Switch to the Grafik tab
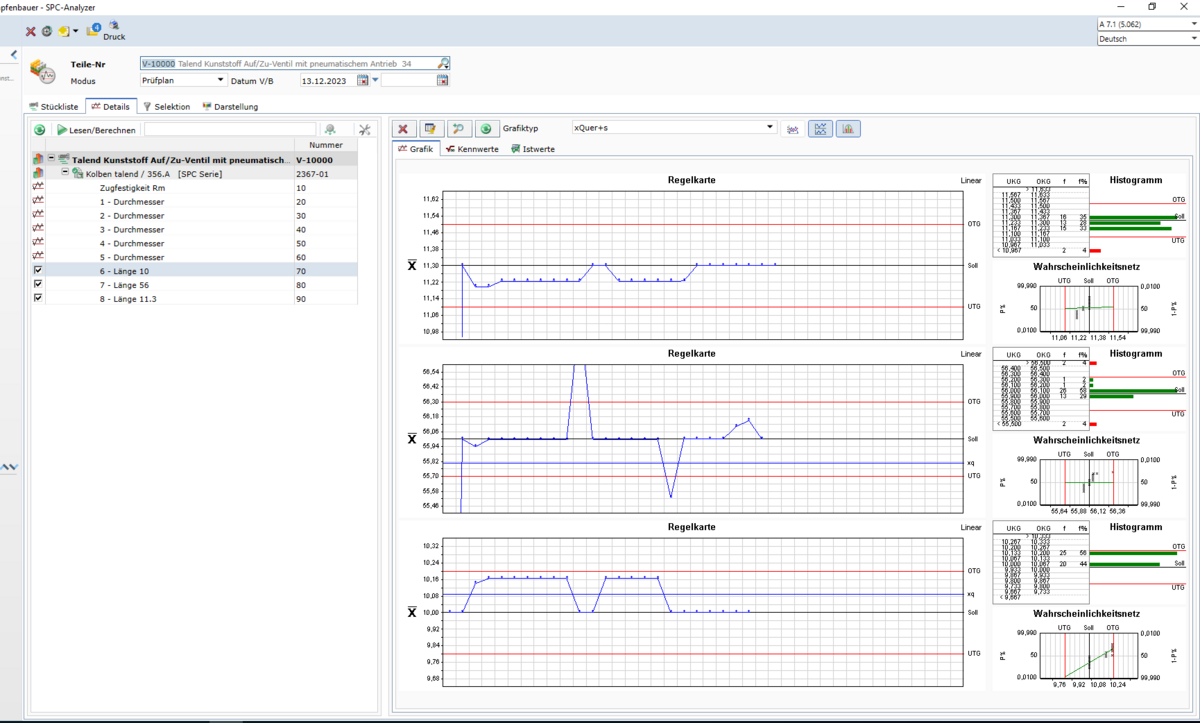 coord(416,148)
